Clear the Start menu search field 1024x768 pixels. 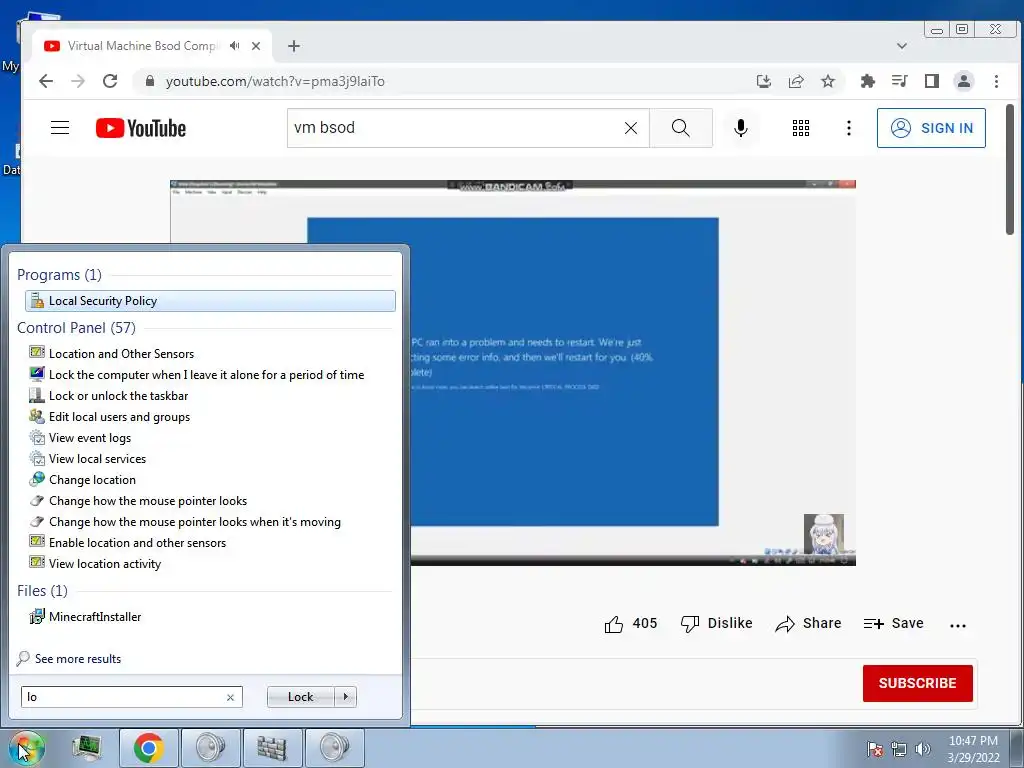pos(230,697)
